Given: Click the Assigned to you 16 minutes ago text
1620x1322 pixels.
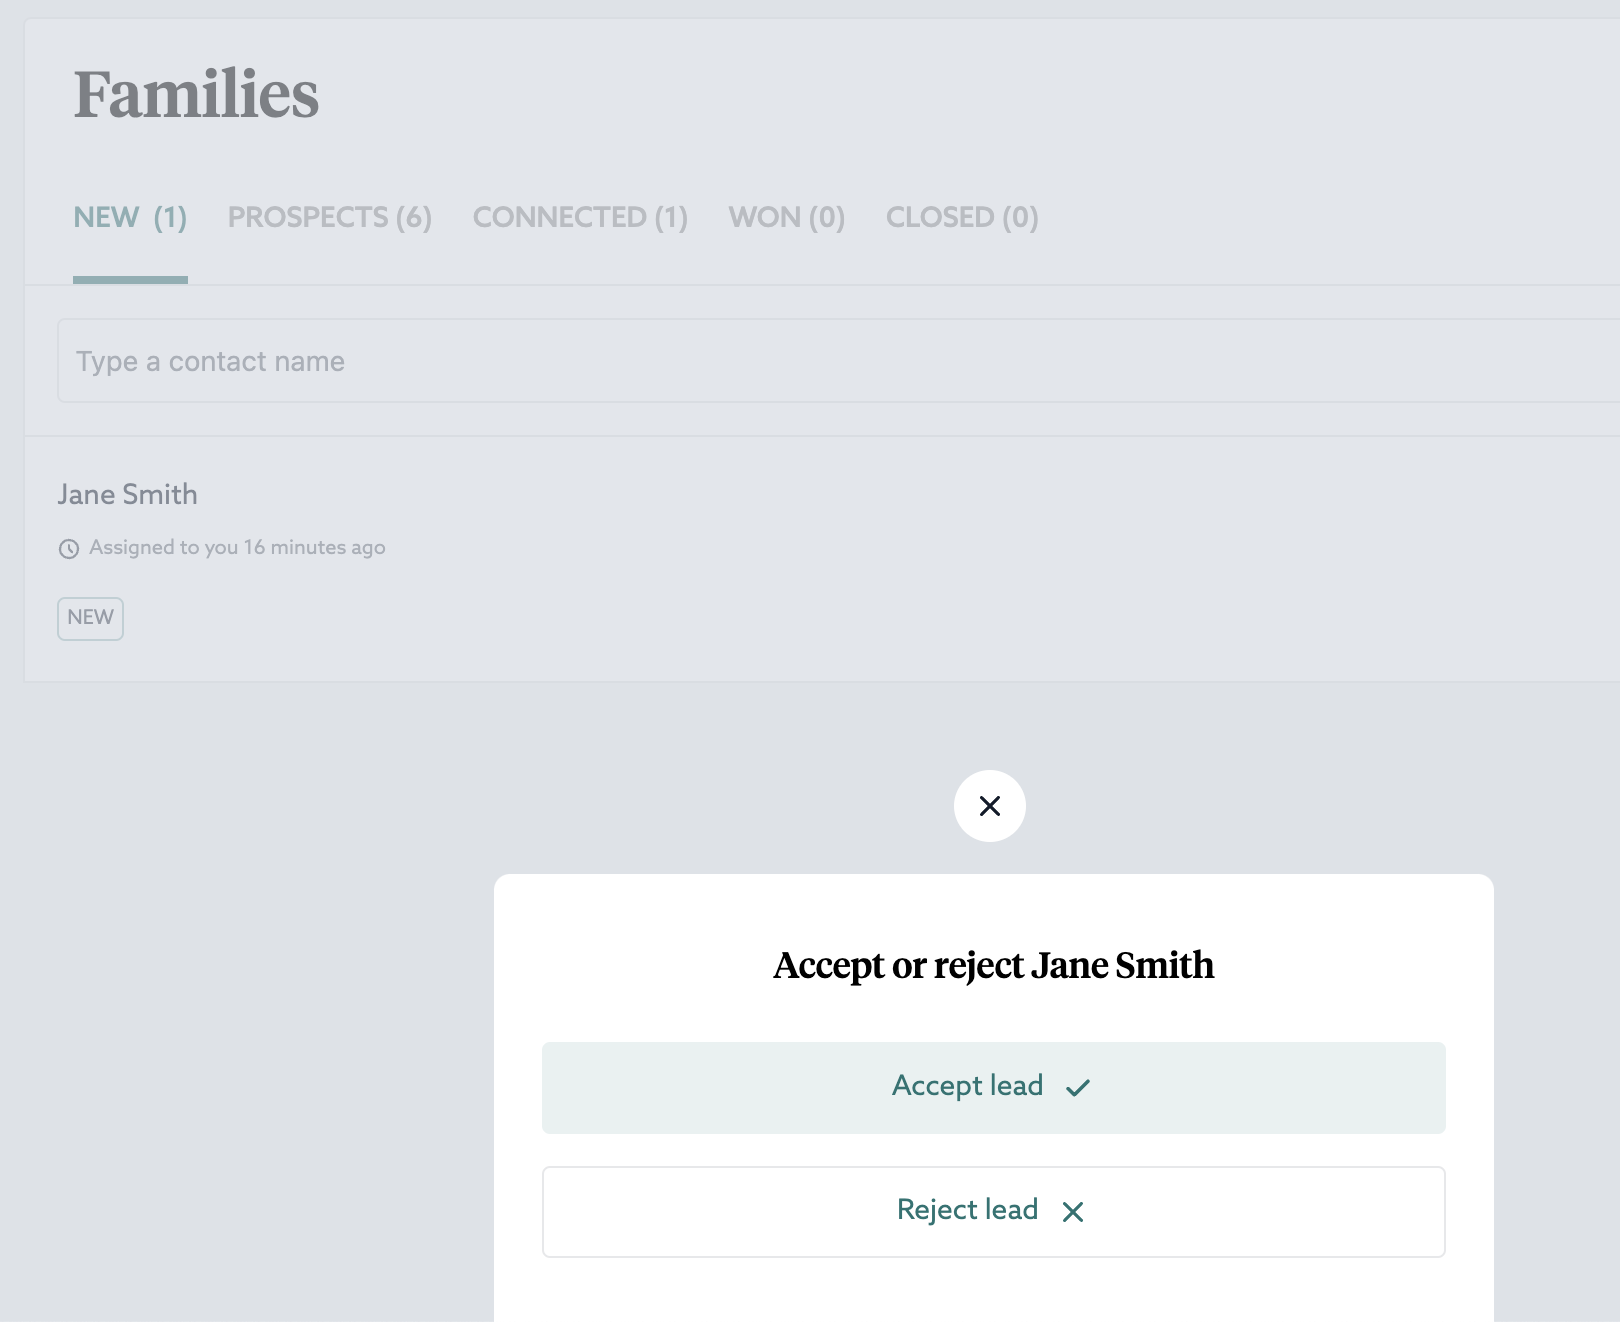Looking at the screenshot, I should click(237, 548).
